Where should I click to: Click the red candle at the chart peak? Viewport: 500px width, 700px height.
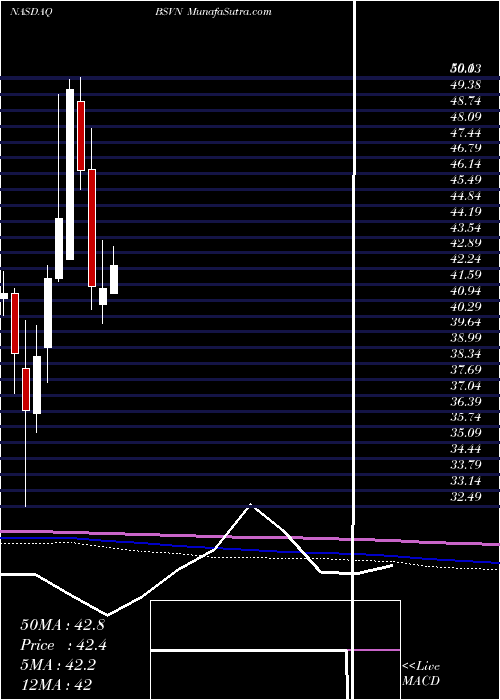tap(81, 136)
